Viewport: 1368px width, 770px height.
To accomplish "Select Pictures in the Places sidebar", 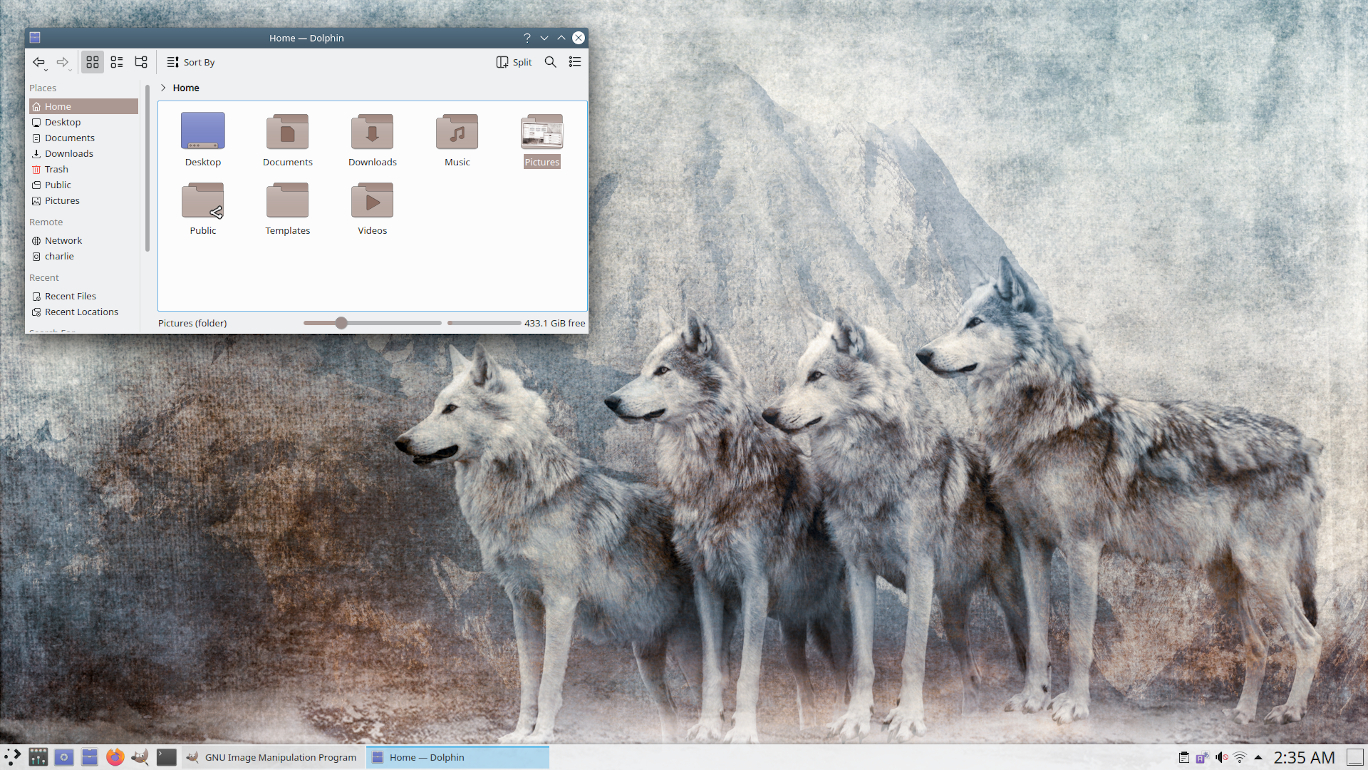I will coord(84,200).
